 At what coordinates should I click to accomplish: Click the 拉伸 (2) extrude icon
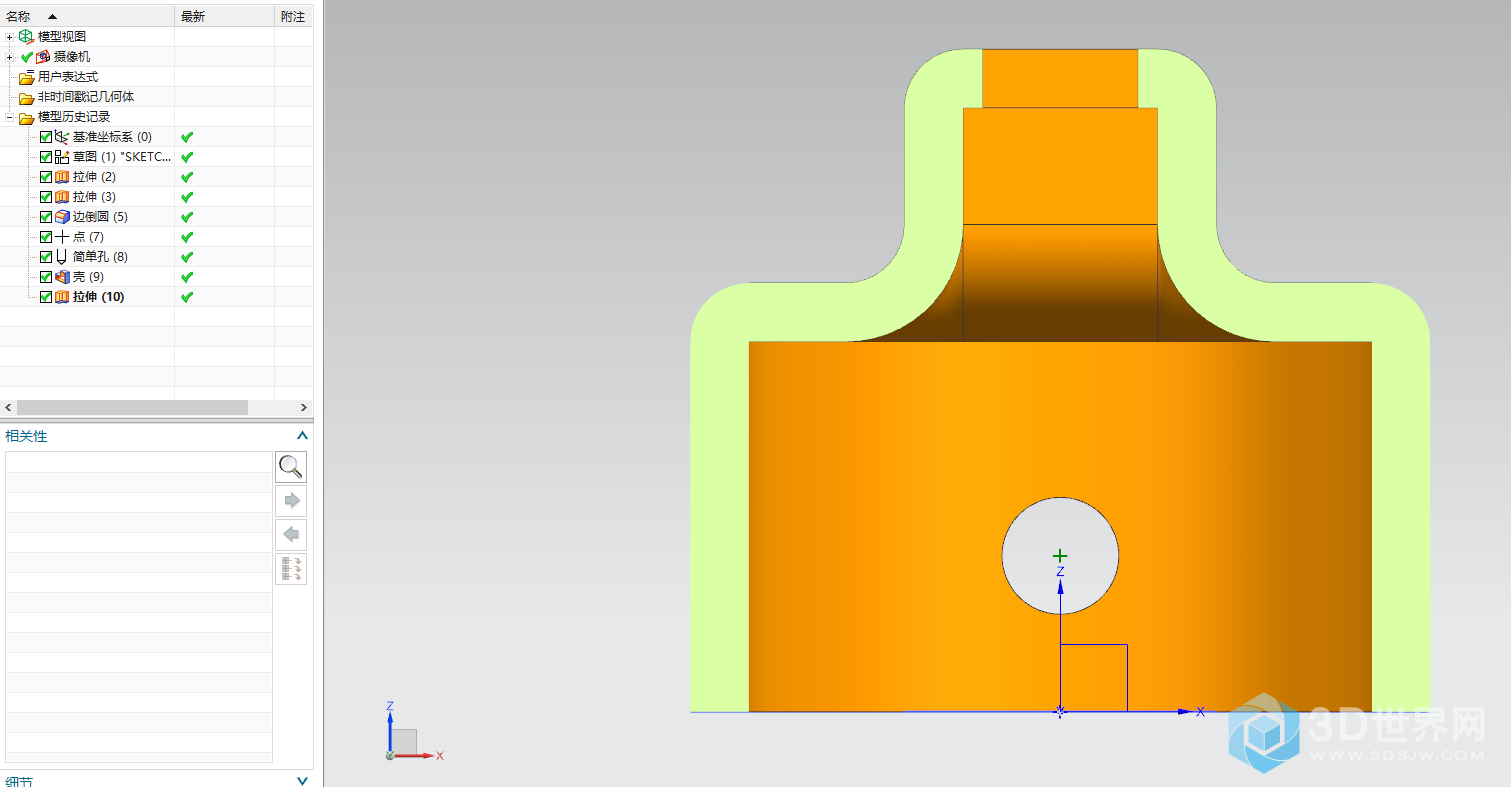click(x=62, y=177)
